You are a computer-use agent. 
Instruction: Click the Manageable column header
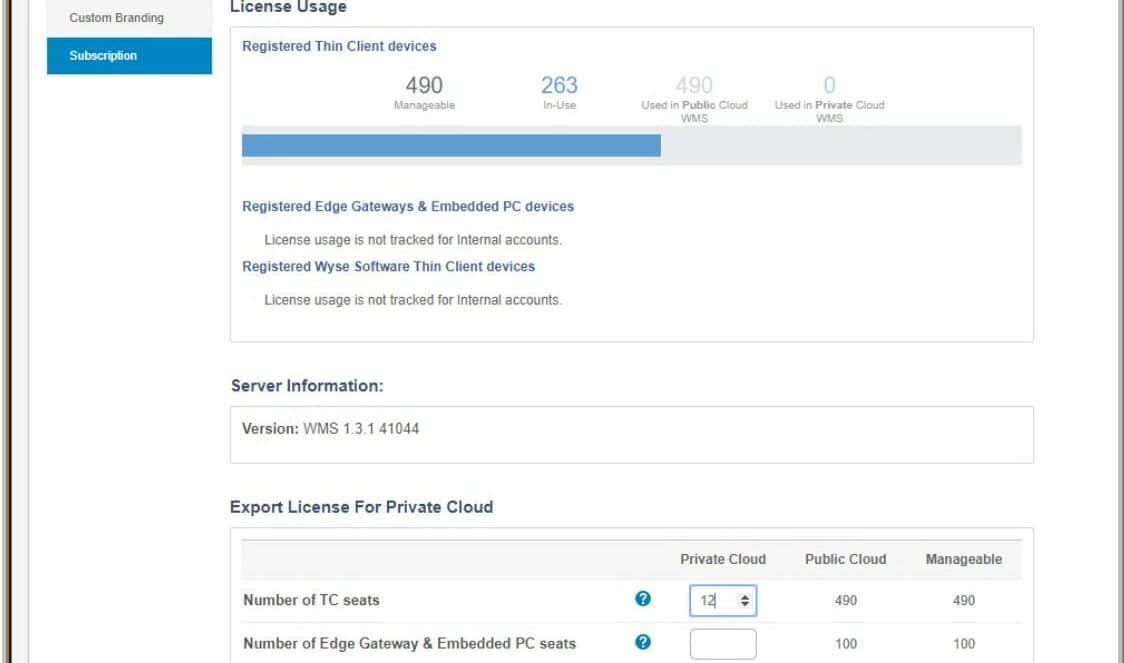tap(963, 559)
